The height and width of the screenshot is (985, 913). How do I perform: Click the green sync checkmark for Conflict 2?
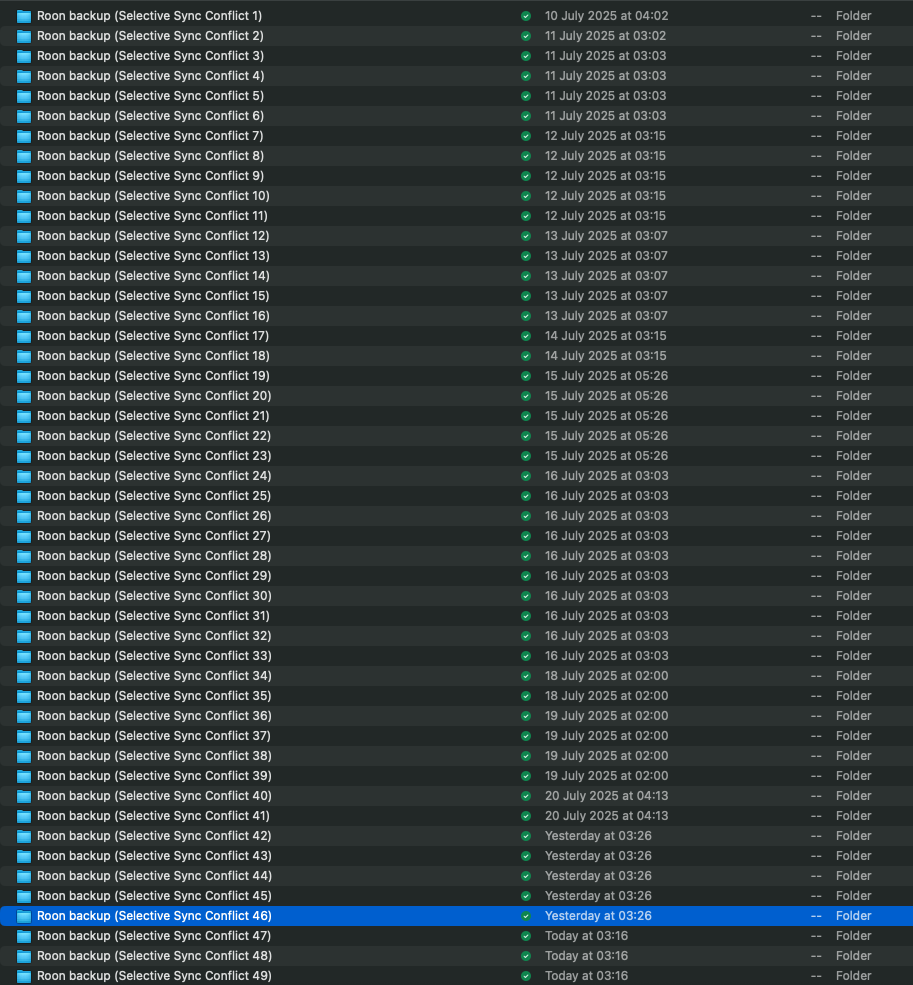(526, 36)
